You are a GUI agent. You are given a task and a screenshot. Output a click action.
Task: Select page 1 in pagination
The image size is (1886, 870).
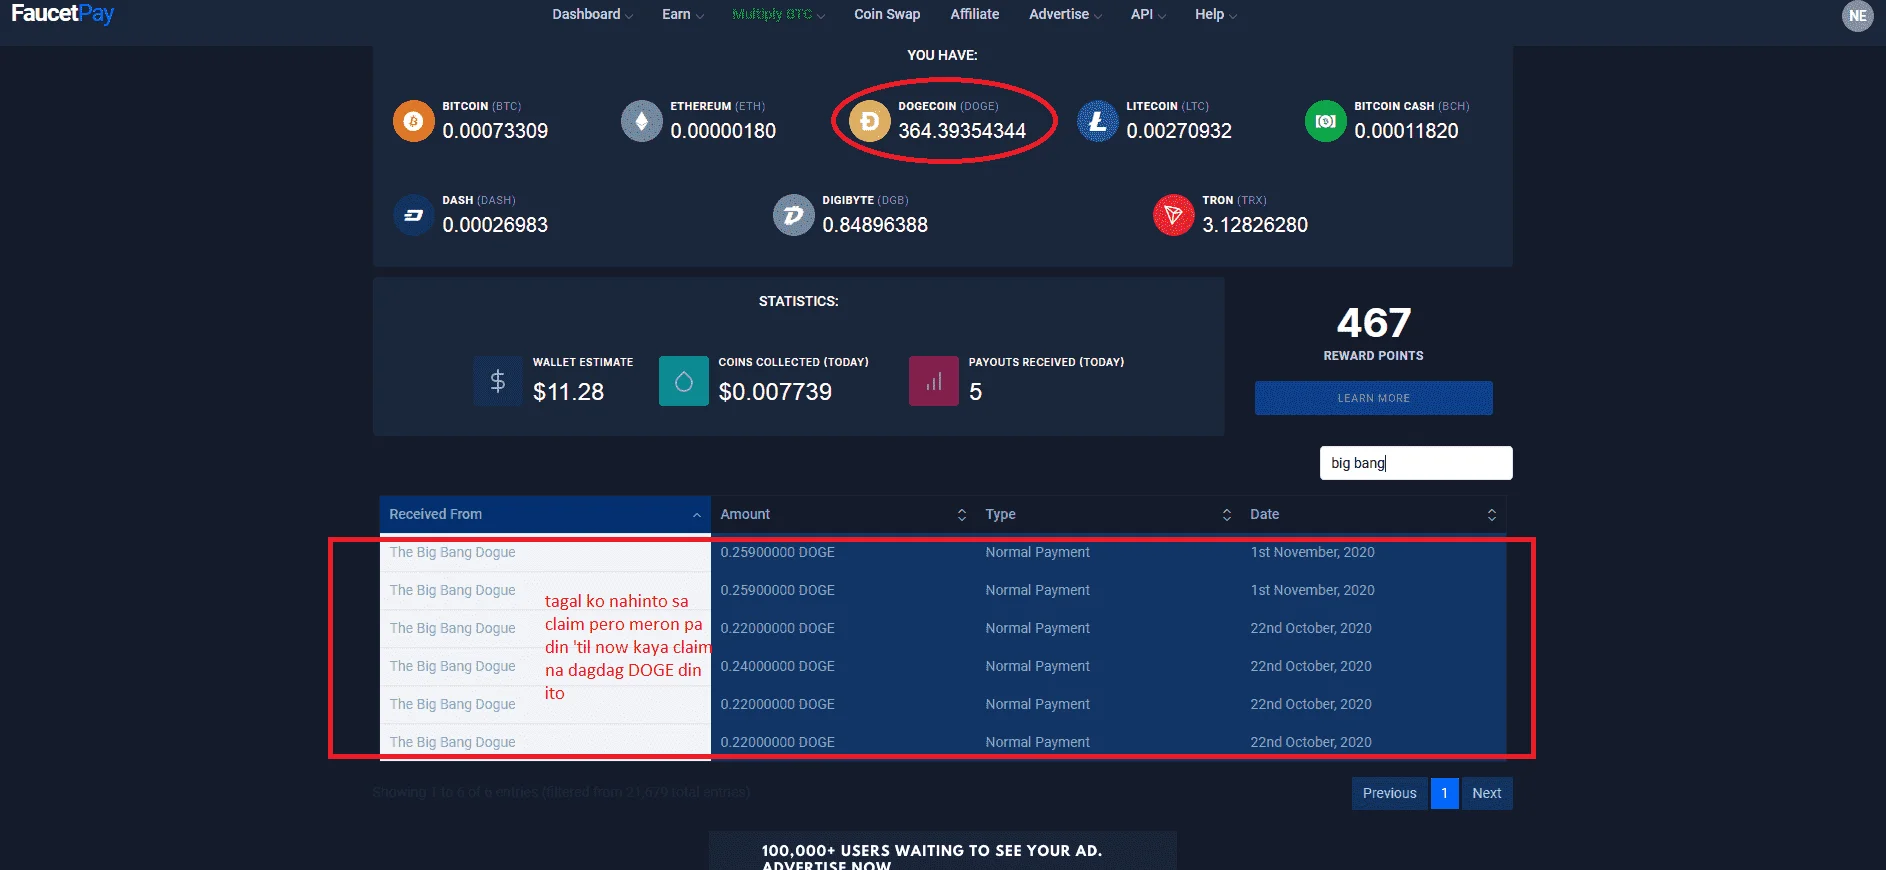tap(1444, 793)
